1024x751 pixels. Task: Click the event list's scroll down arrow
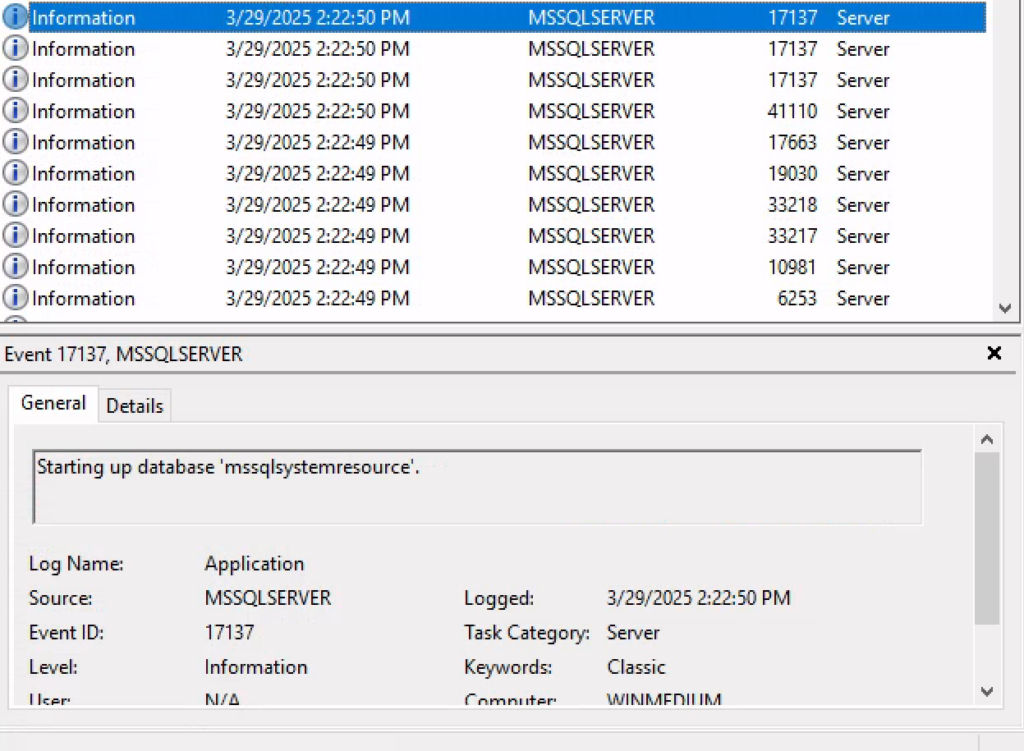pyautogui.click(x=1006, y=309)
